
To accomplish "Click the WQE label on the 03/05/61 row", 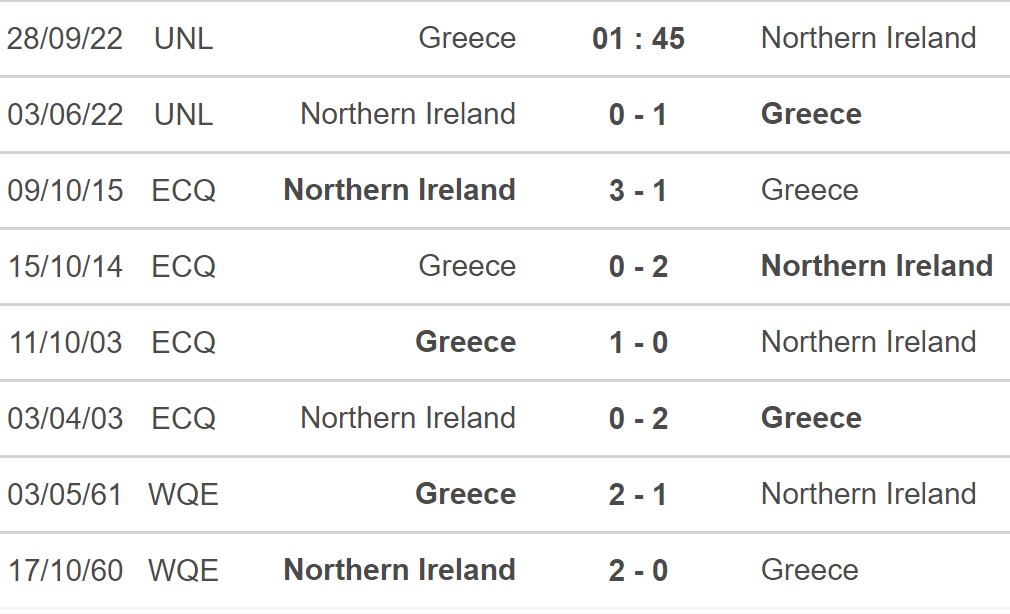I will 184,494.
